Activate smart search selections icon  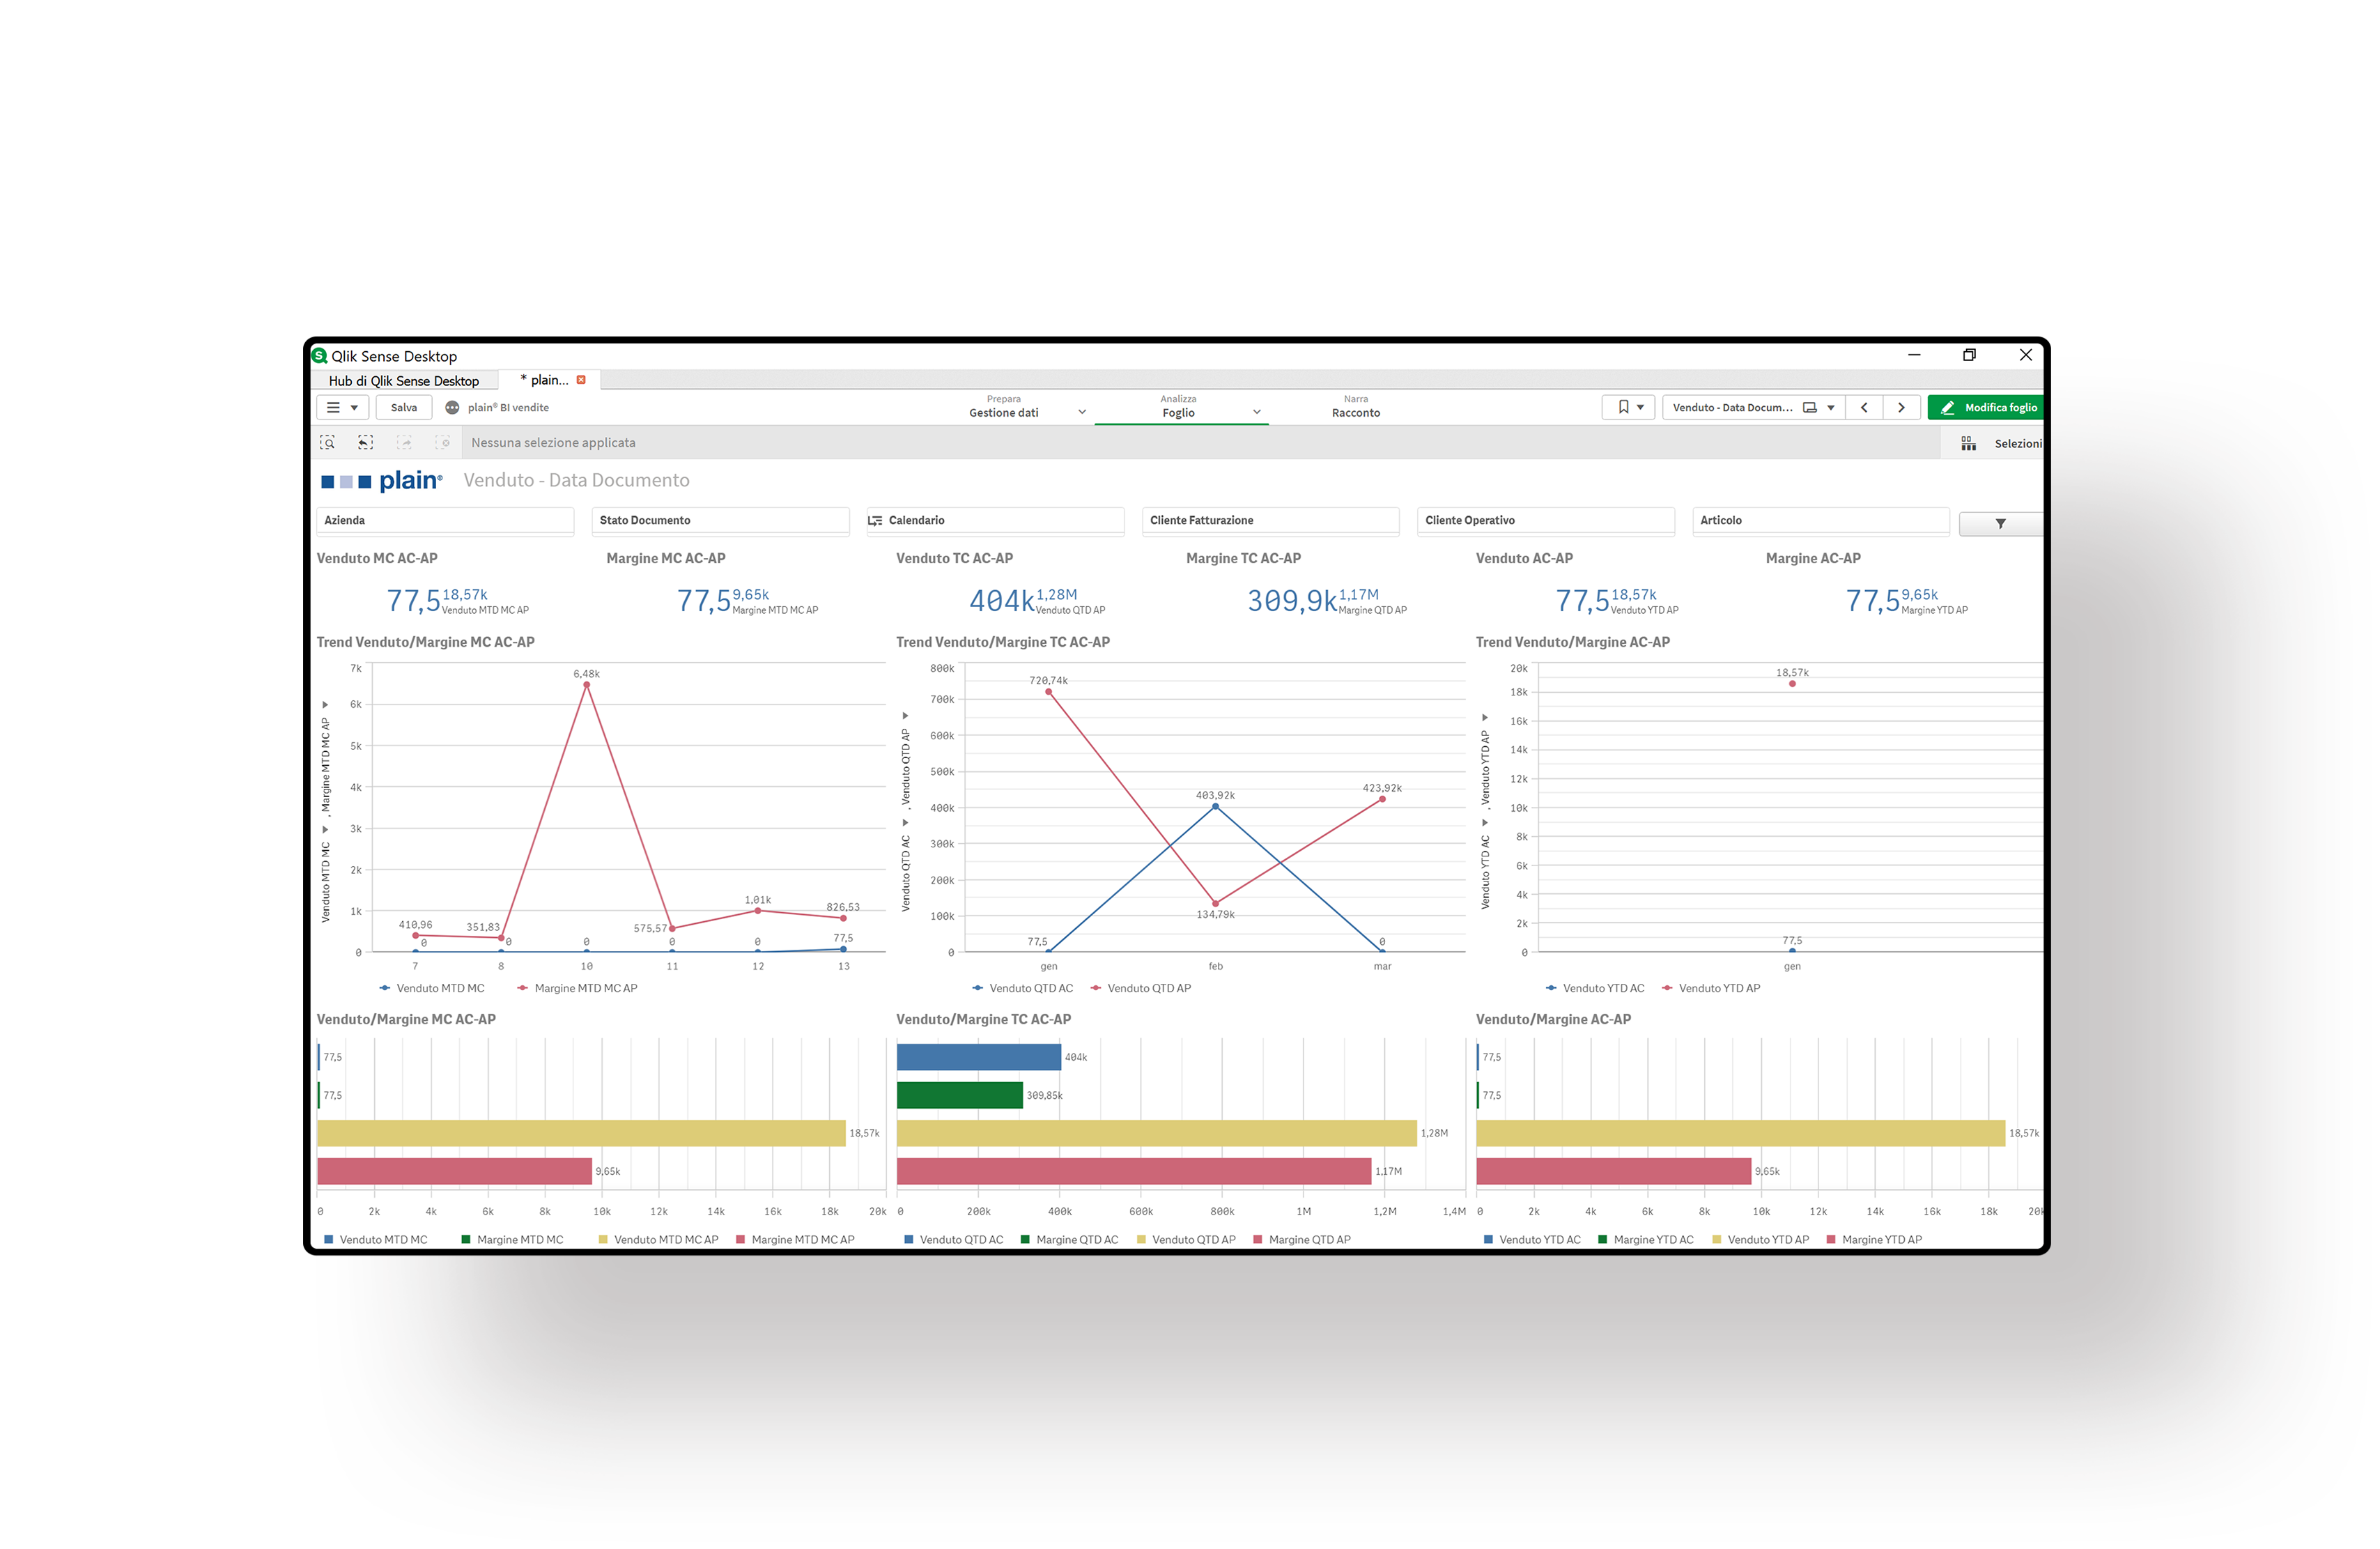pos(327,443)
